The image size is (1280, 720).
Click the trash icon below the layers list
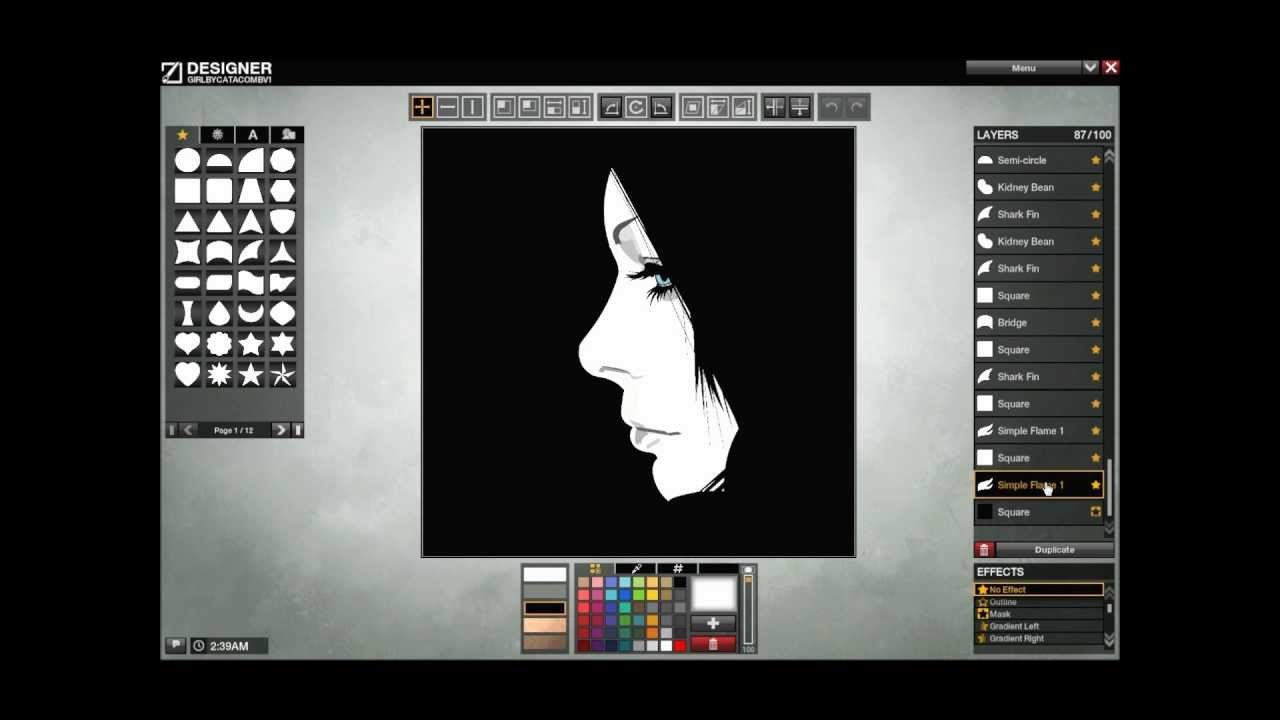coord(984,549)
